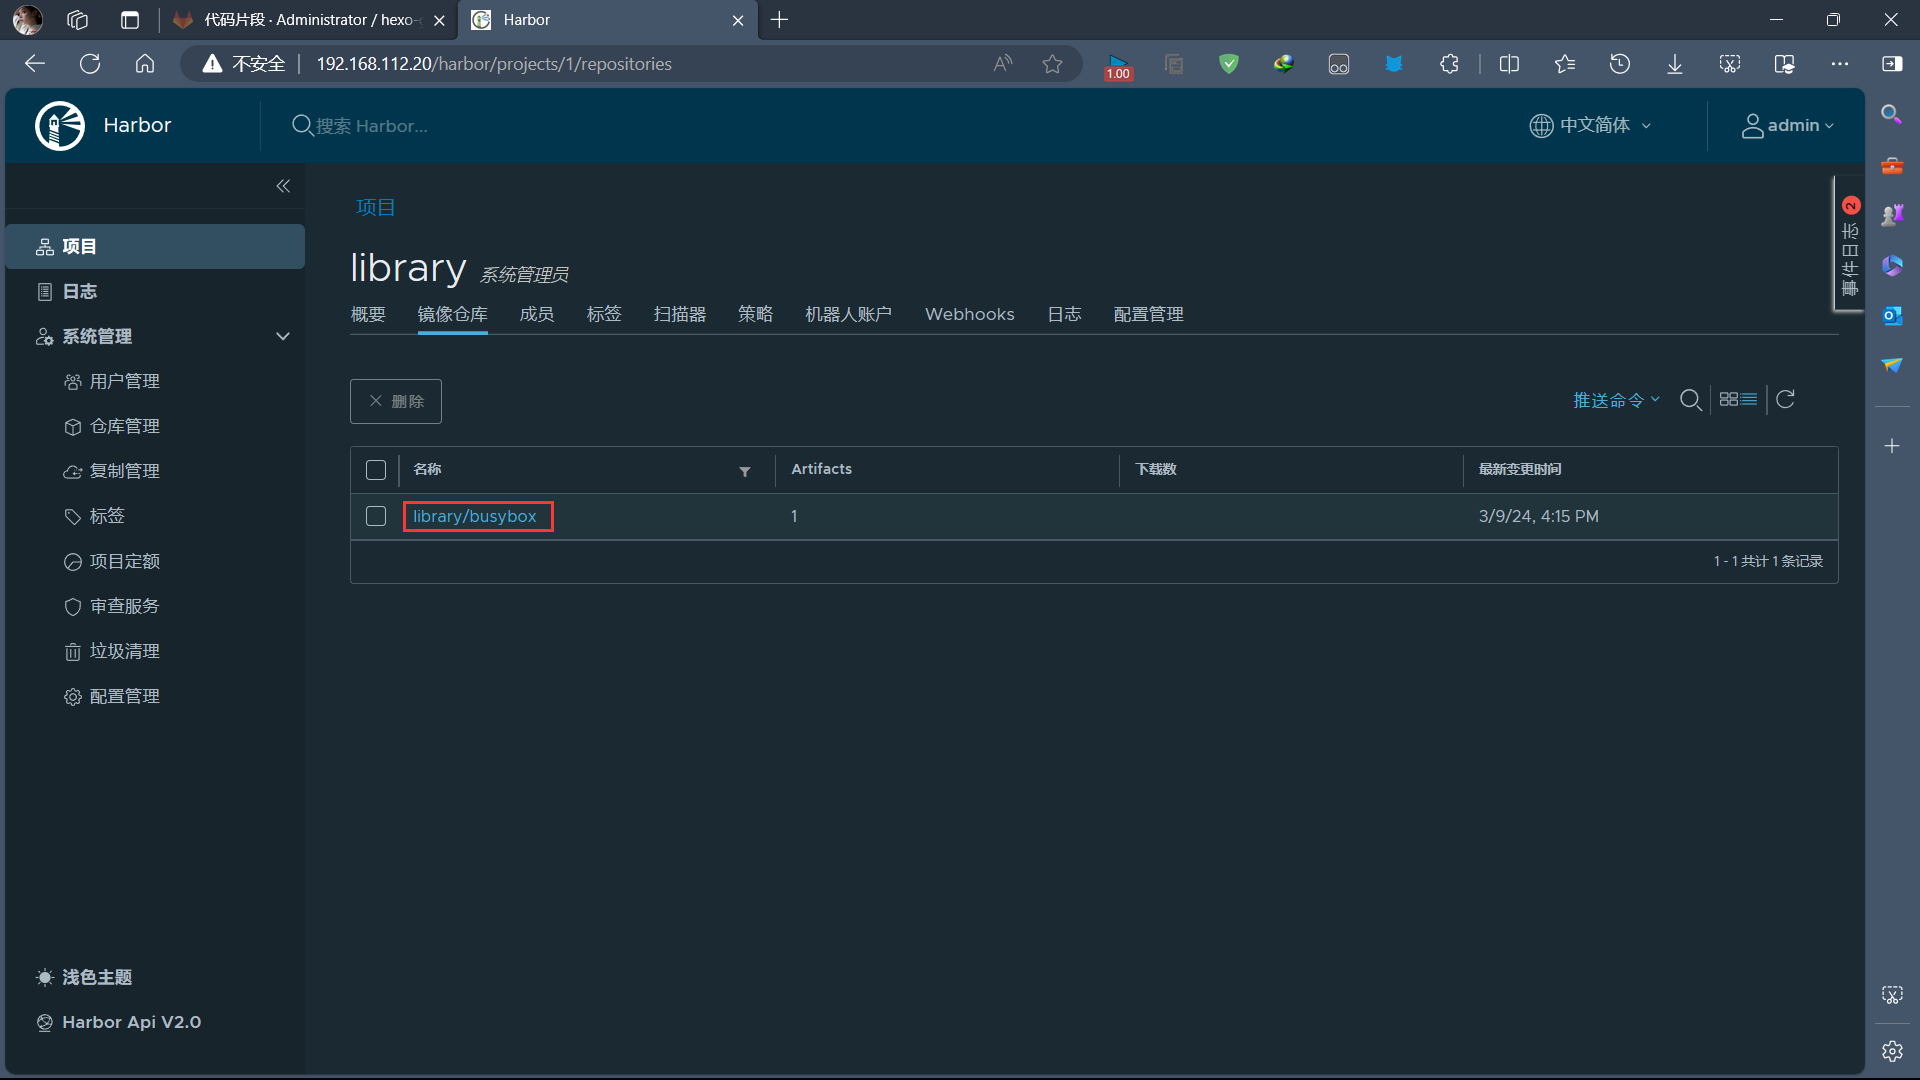Screen dimensions: 1920x1080
Task: Open the 概要 tab
Action: 368,314
